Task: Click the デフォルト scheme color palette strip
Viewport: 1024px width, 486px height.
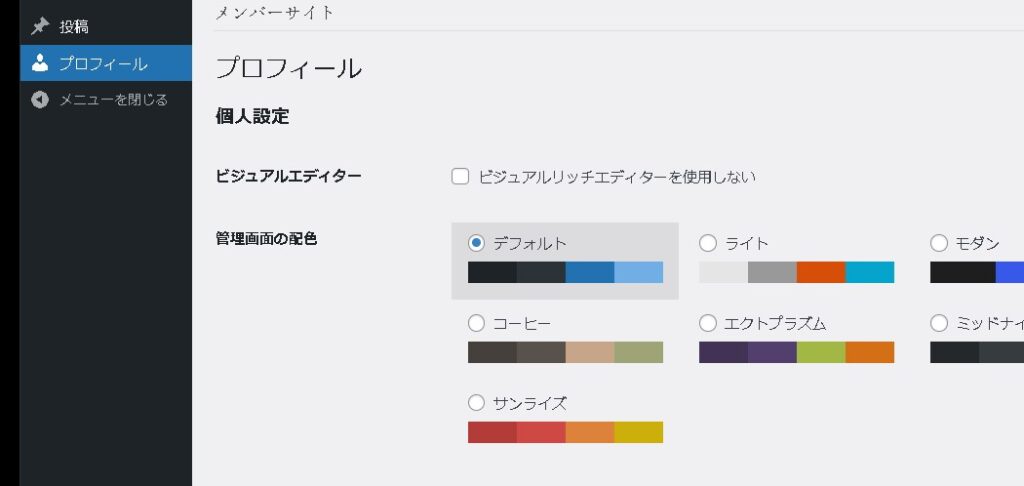Action: [565, 272]
